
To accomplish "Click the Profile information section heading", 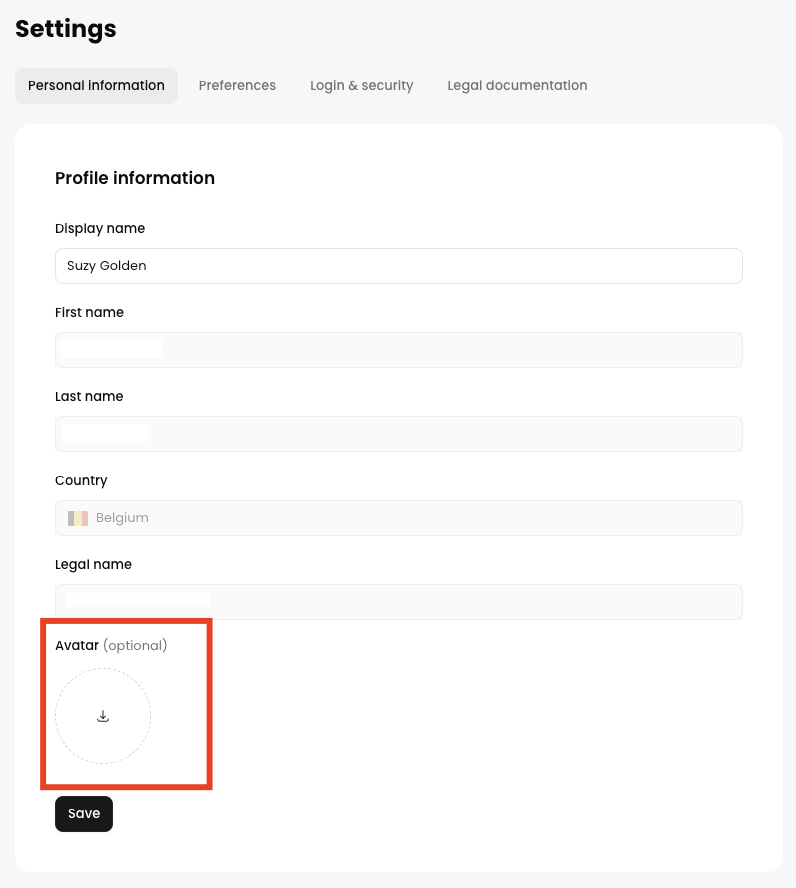I will pyautogui.click(x=135, y=178).
